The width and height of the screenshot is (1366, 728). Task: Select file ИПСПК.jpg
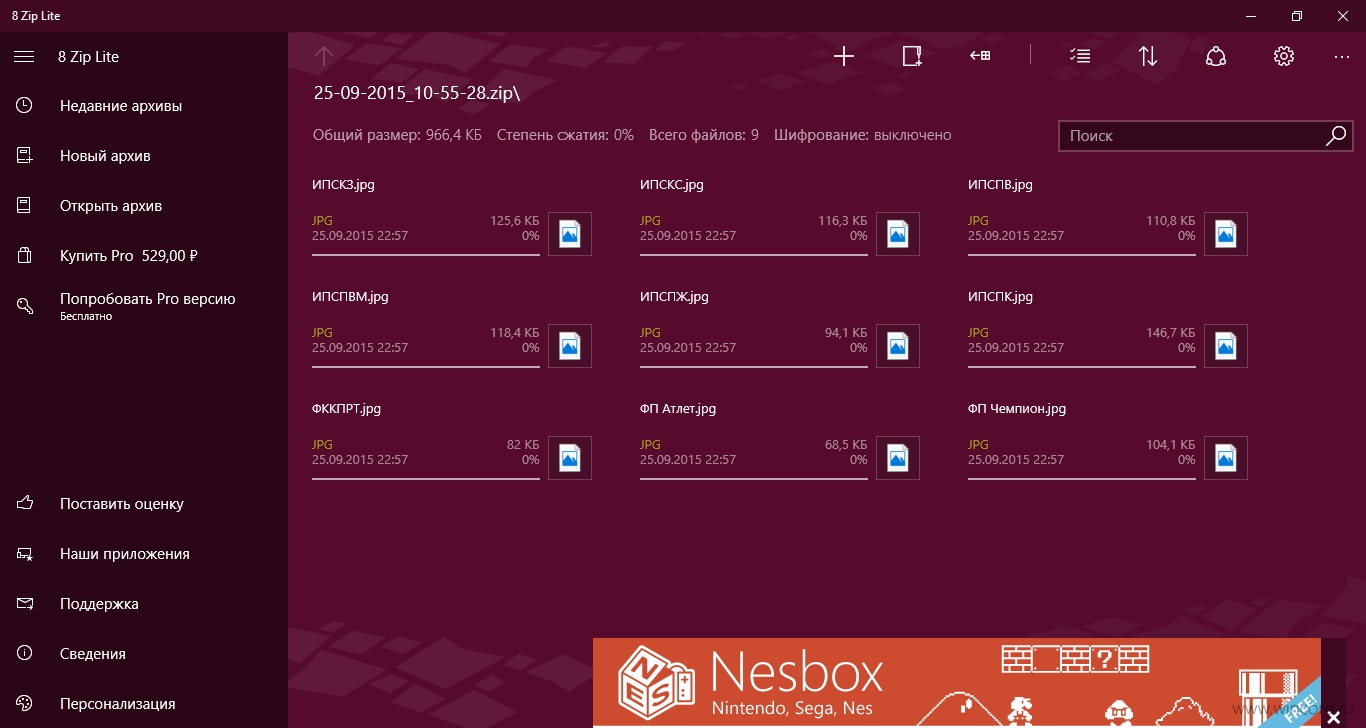pos(1108,330)
